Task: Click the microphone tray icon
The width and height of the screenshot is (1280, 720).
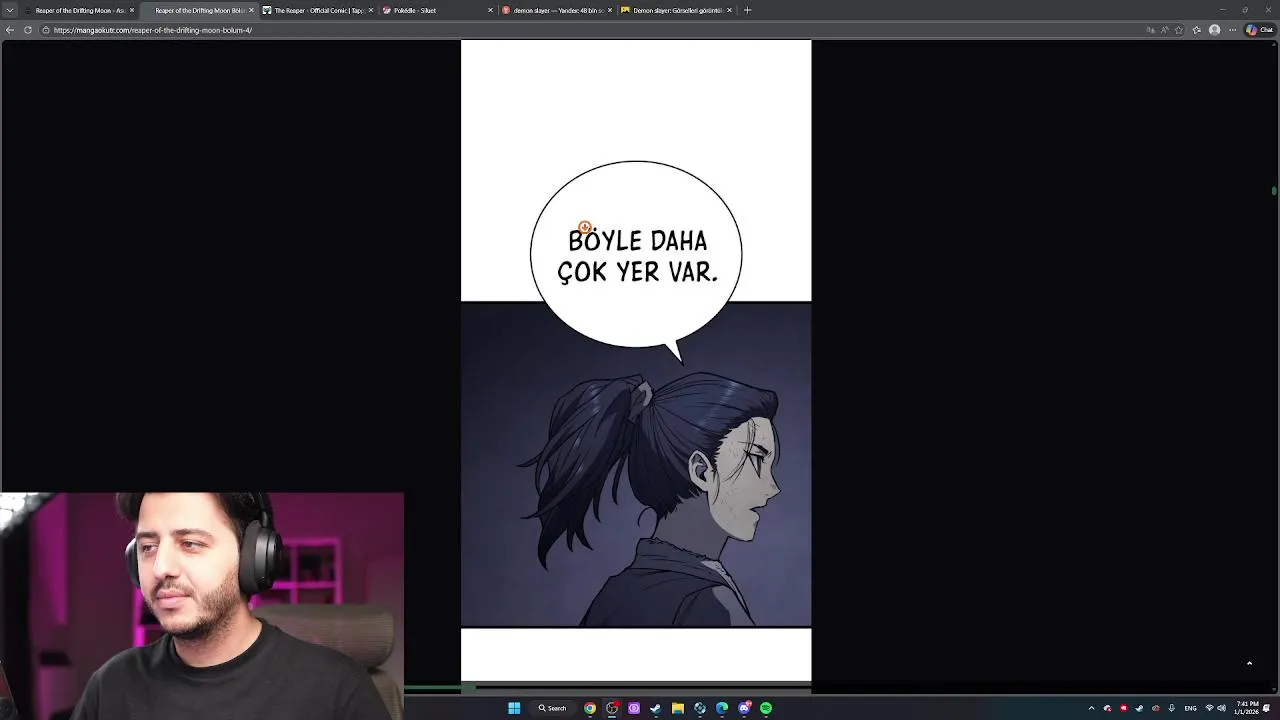Action: pyautogui.click(x=1171, y=708)
